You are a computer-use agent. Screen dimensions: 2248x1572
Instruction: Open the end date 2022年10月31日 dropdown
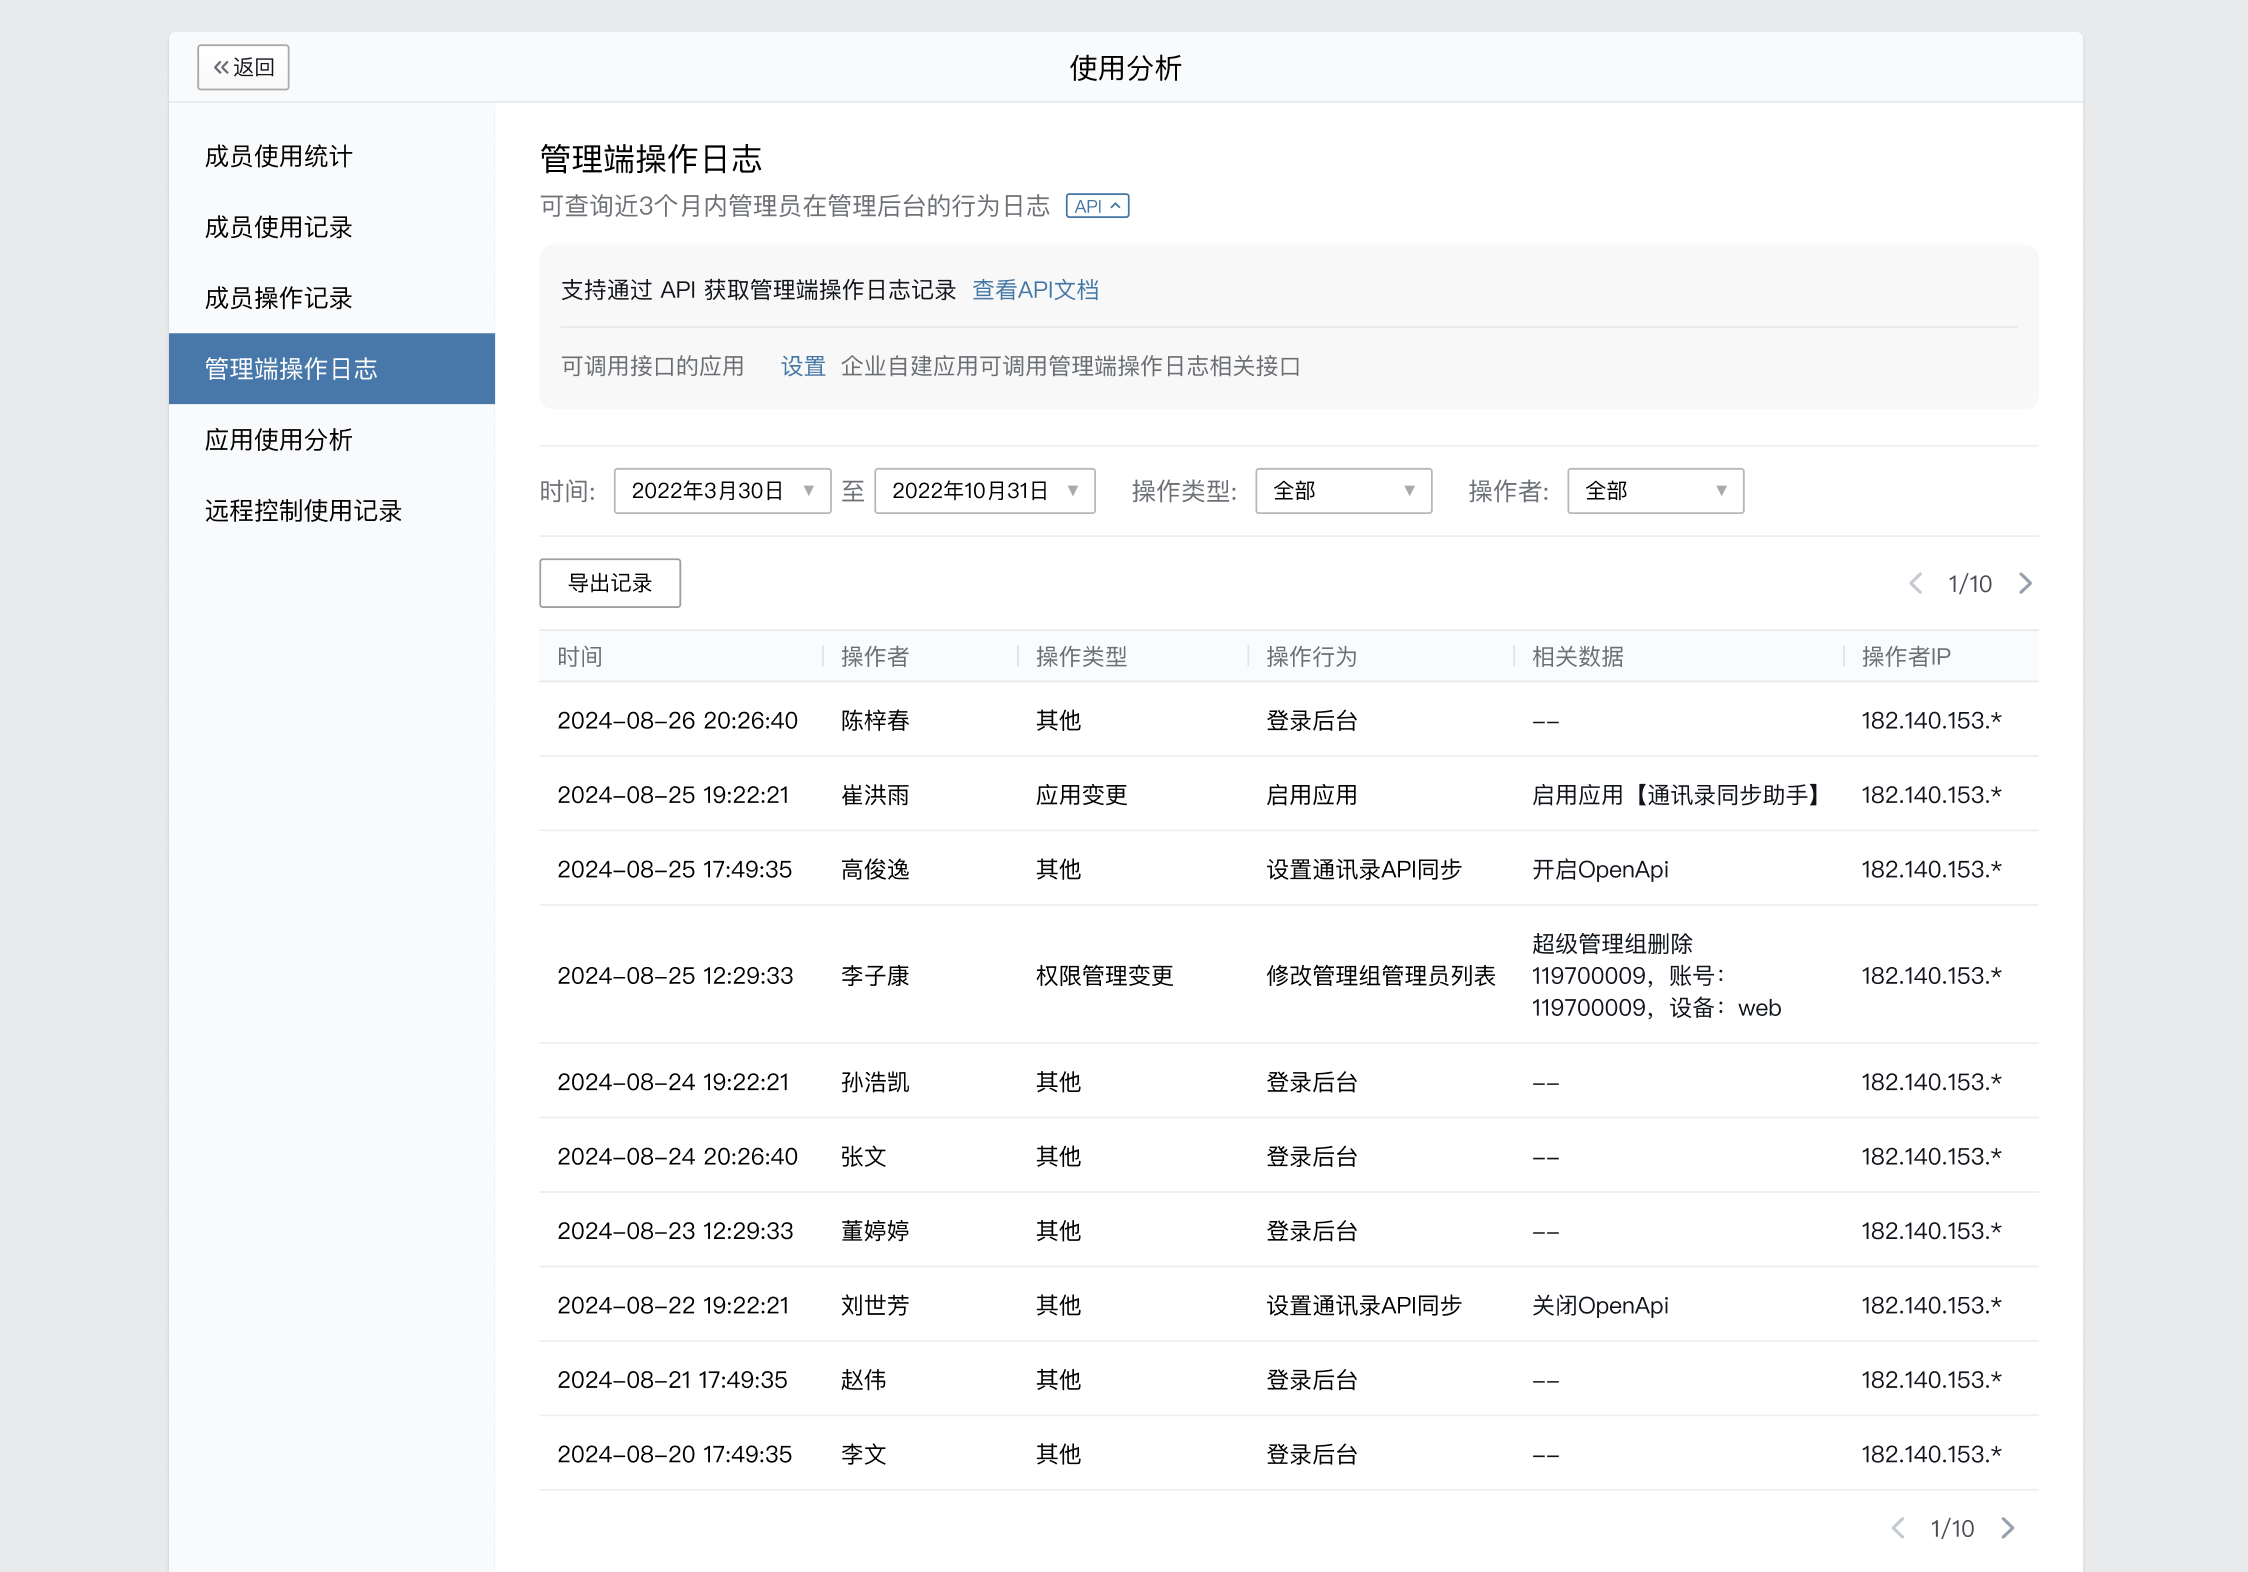coord(984,491)
